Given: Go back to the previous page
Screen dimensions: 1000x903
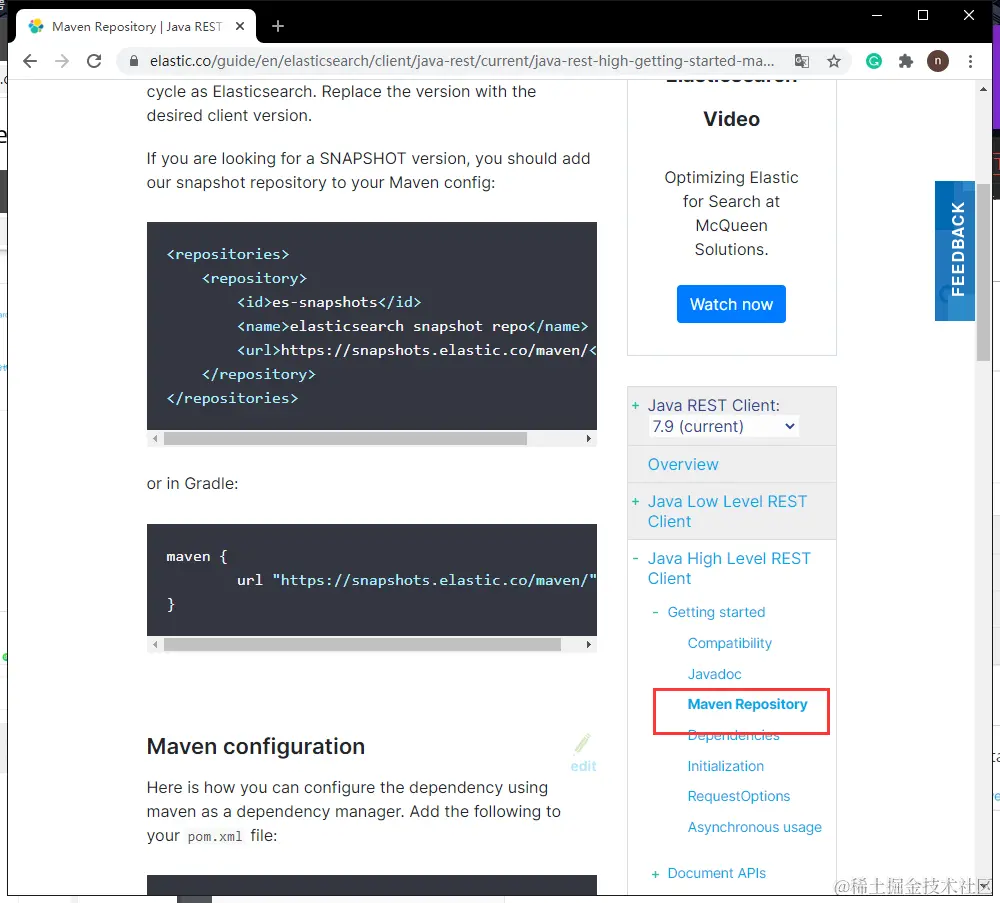Looking at the screenshot, I should (30, 61).
